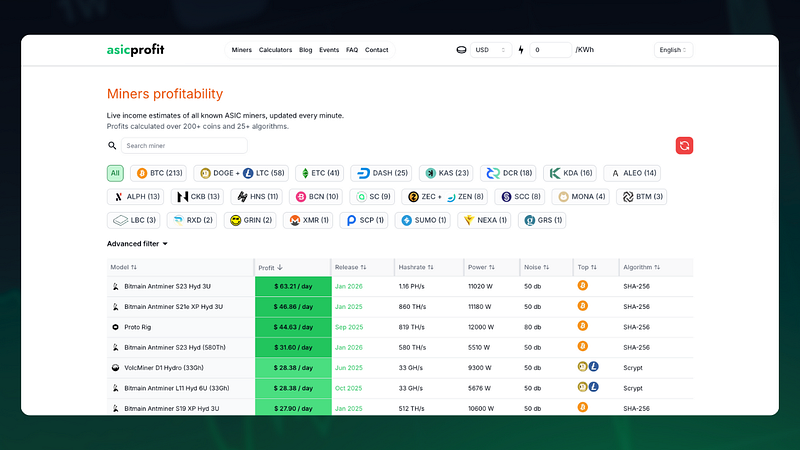Click the NEXA coin icon

469,220
